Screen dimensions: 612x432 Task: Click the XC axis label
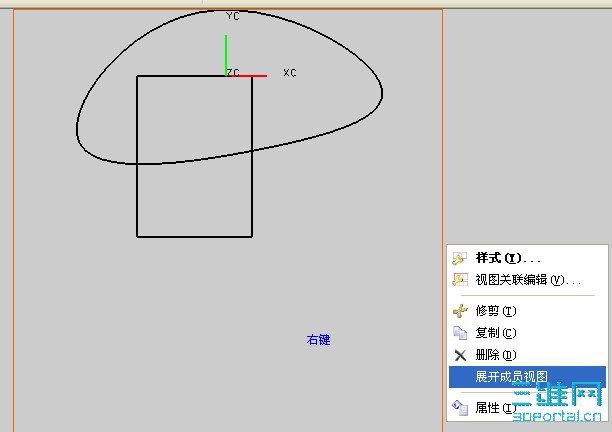click(290, 73)
